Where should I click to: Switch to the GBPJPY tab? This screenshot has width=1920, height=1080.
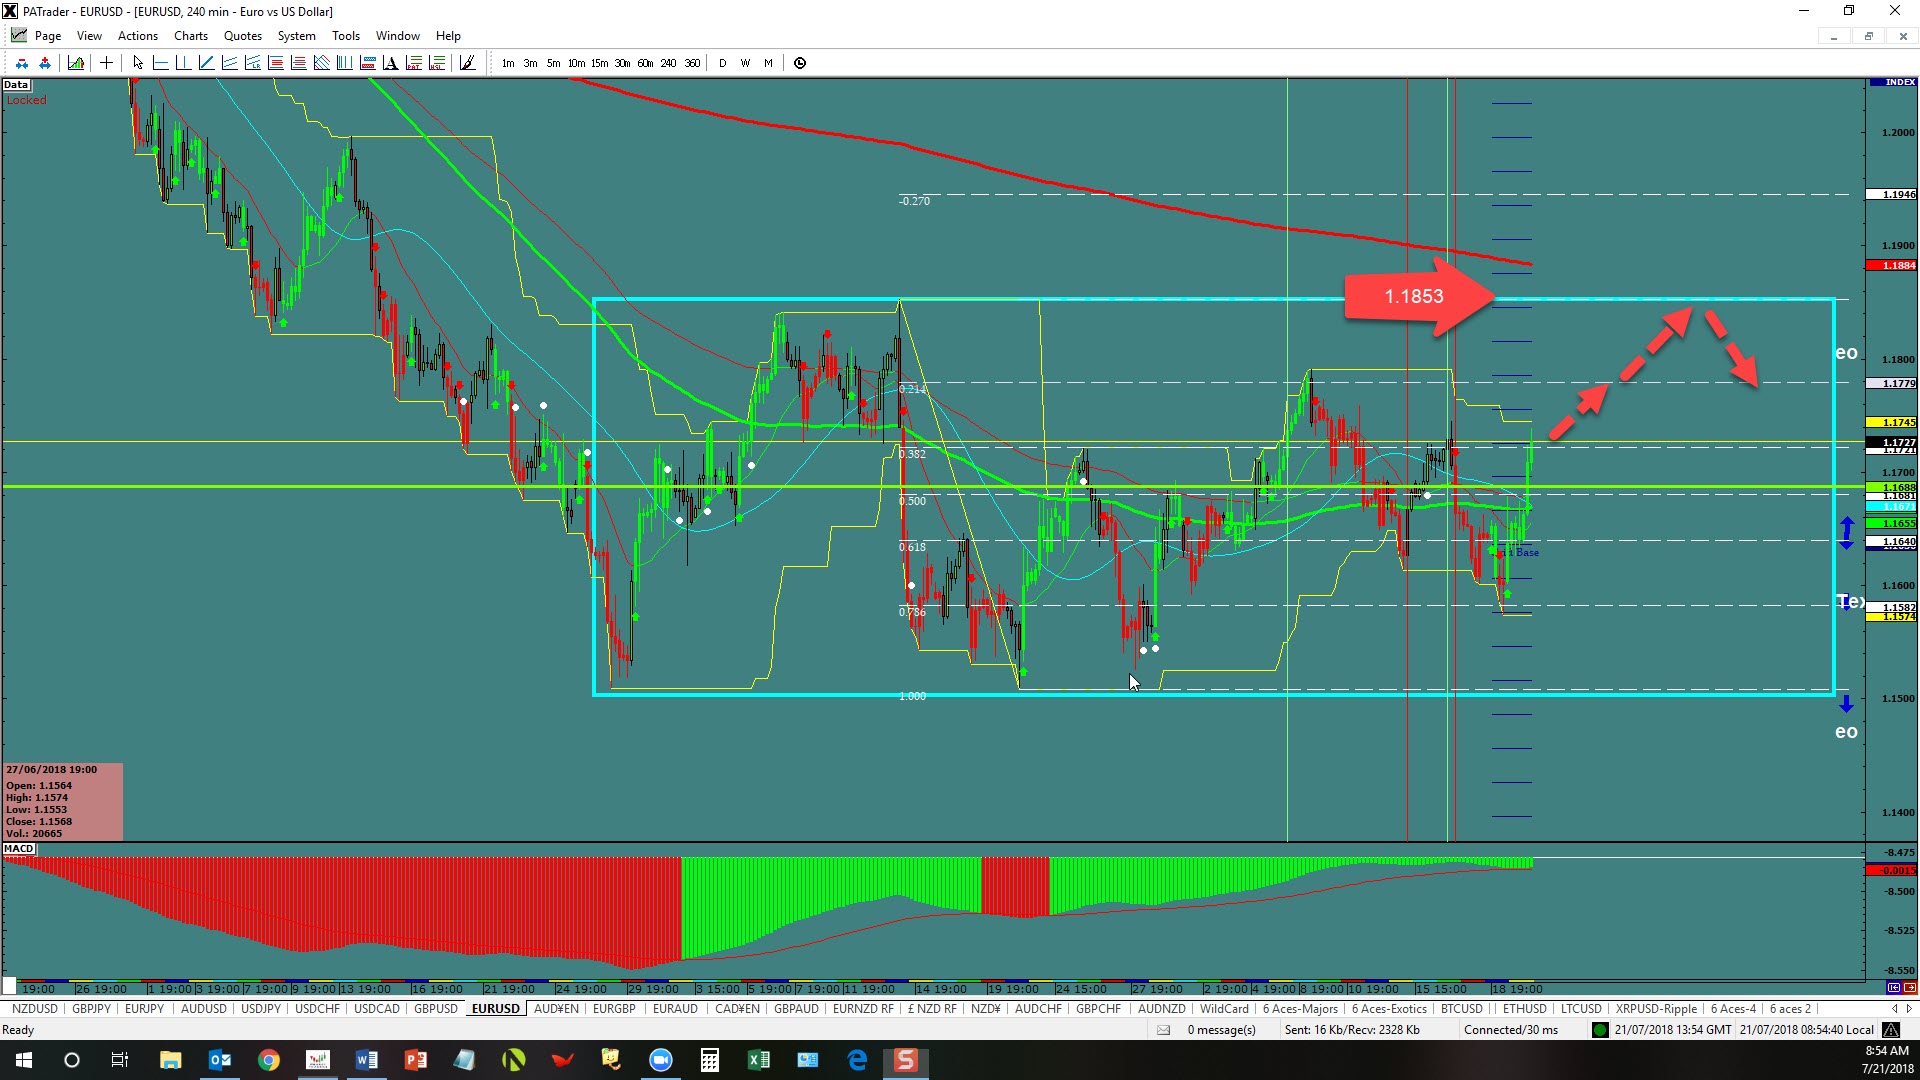[x=92, y=1009]
